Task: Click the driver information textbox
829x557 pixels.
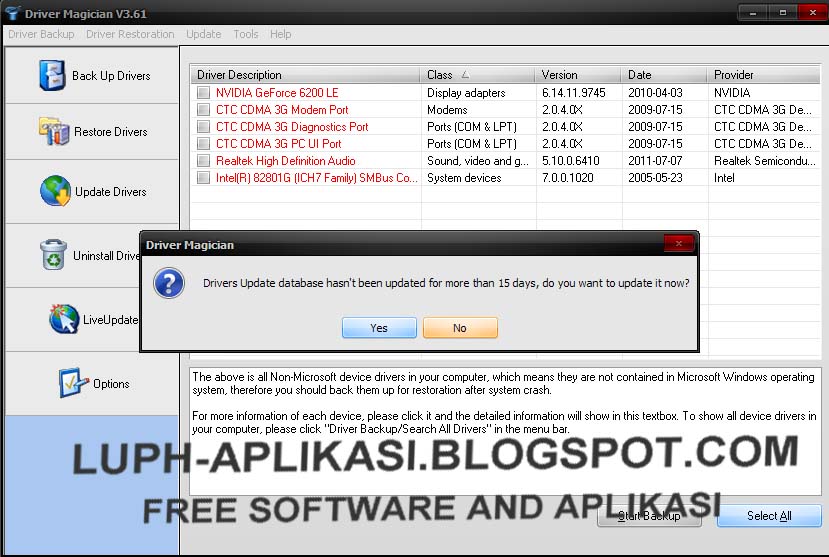Action: (505, 431)
